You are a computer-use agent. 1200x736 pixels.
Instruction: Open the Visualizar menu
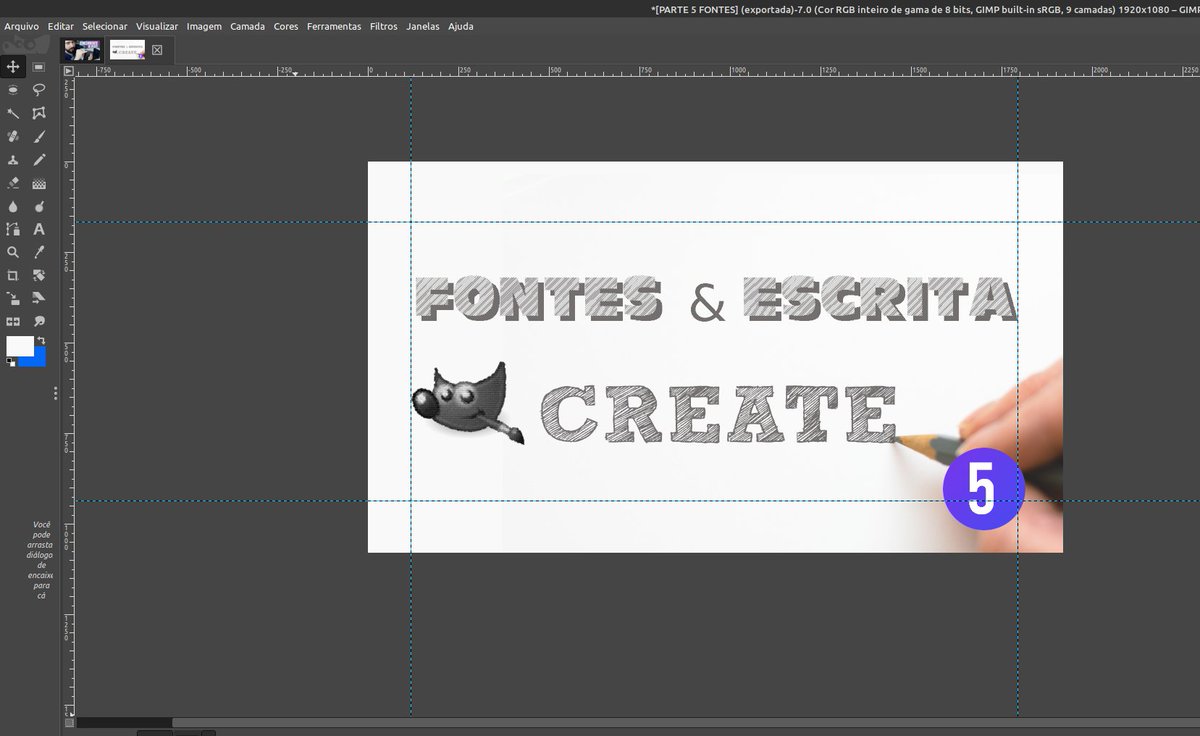click(x=158, y=26)
